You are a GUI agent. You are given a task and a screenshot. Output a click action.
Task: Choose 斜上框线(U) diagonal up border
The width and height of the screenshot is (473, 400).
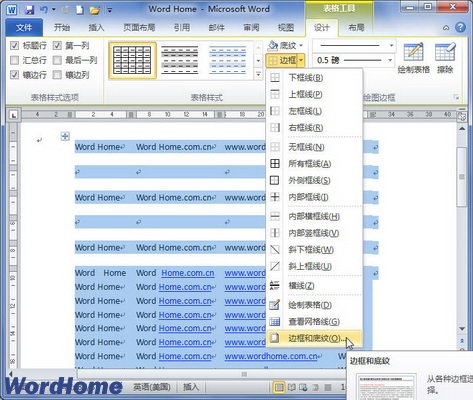(314, 266)
